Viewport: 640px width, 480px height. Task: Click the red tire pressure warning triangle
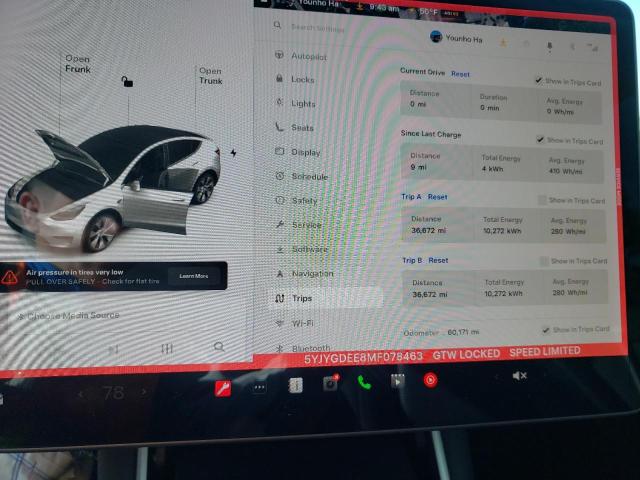9,278
